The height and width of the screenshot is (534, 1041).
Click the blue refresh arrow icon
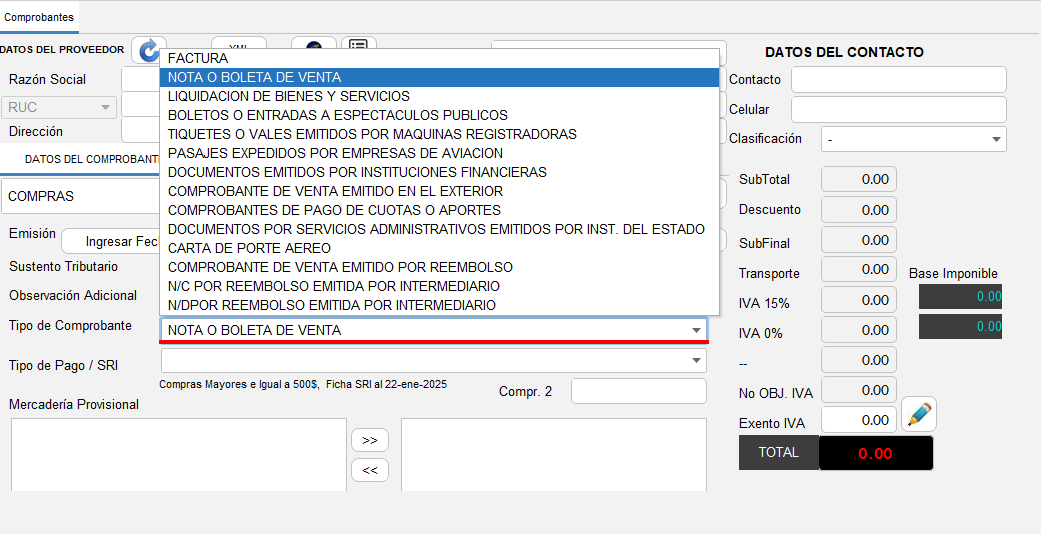(148, 49)
